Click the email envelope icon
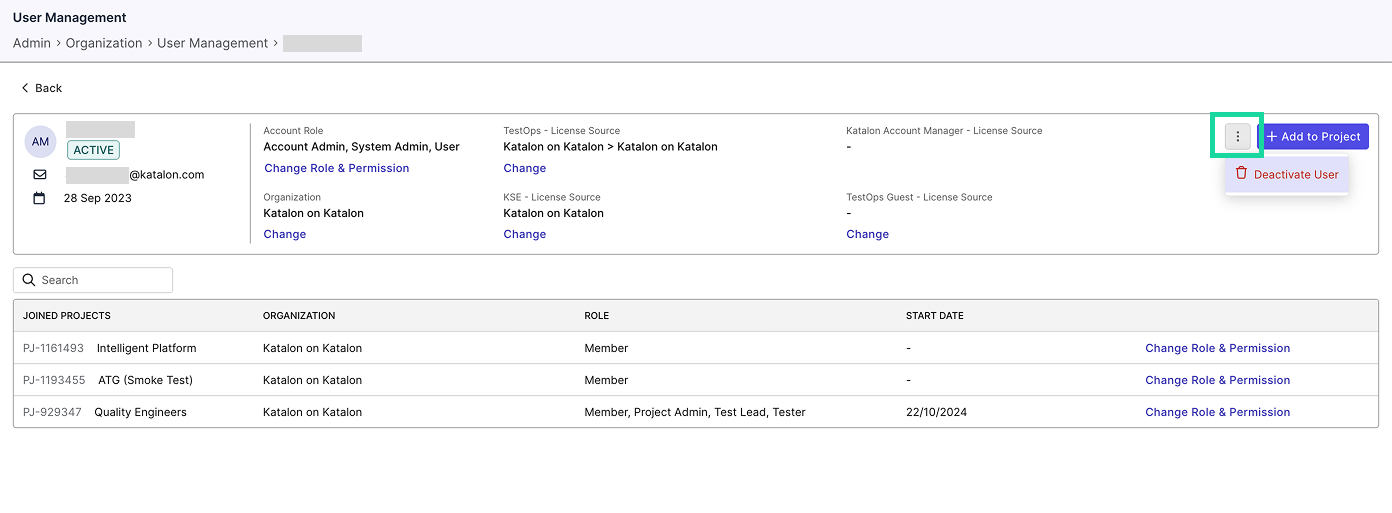 [40, 174]
